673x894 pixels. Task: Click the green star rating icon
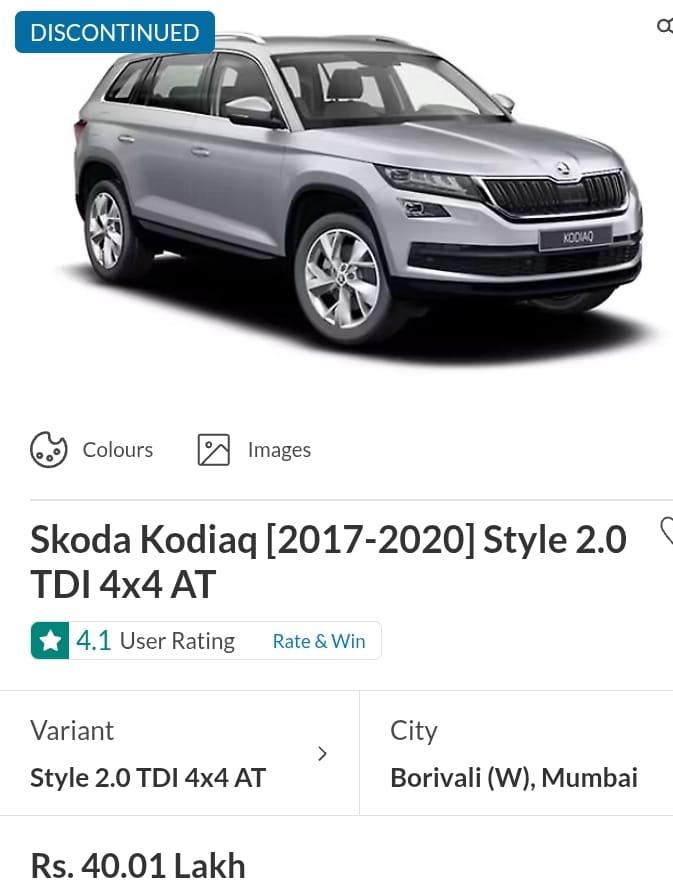(50, 641)
